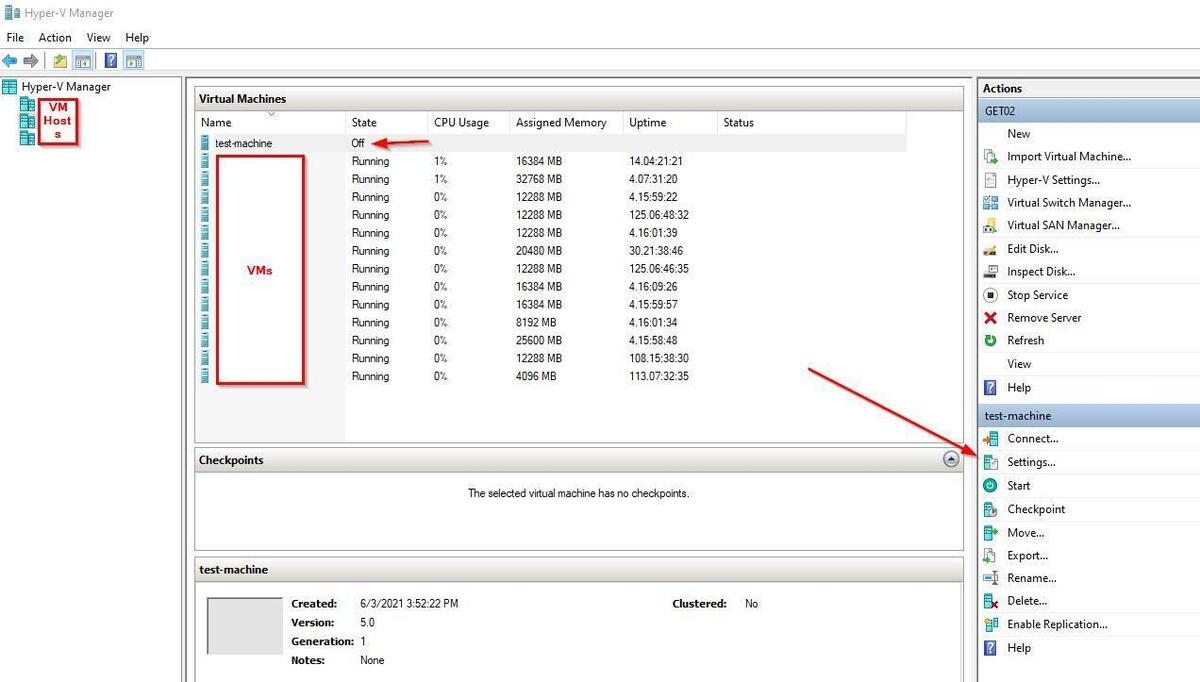
Task: Click the blue Help toolbar icon
Action: pos(111,61)
